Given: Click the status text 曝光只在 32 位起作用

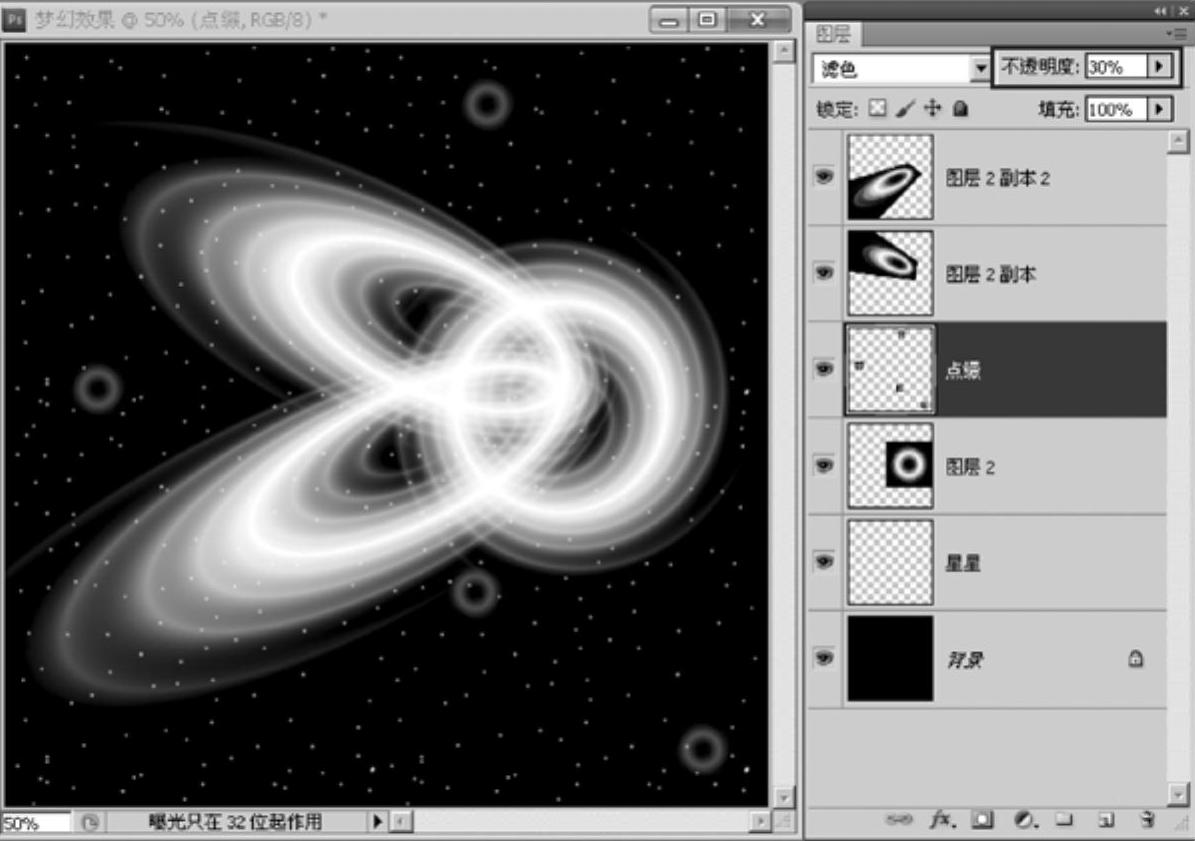Looking at the screenshot, I should click(x=235, y=821).
